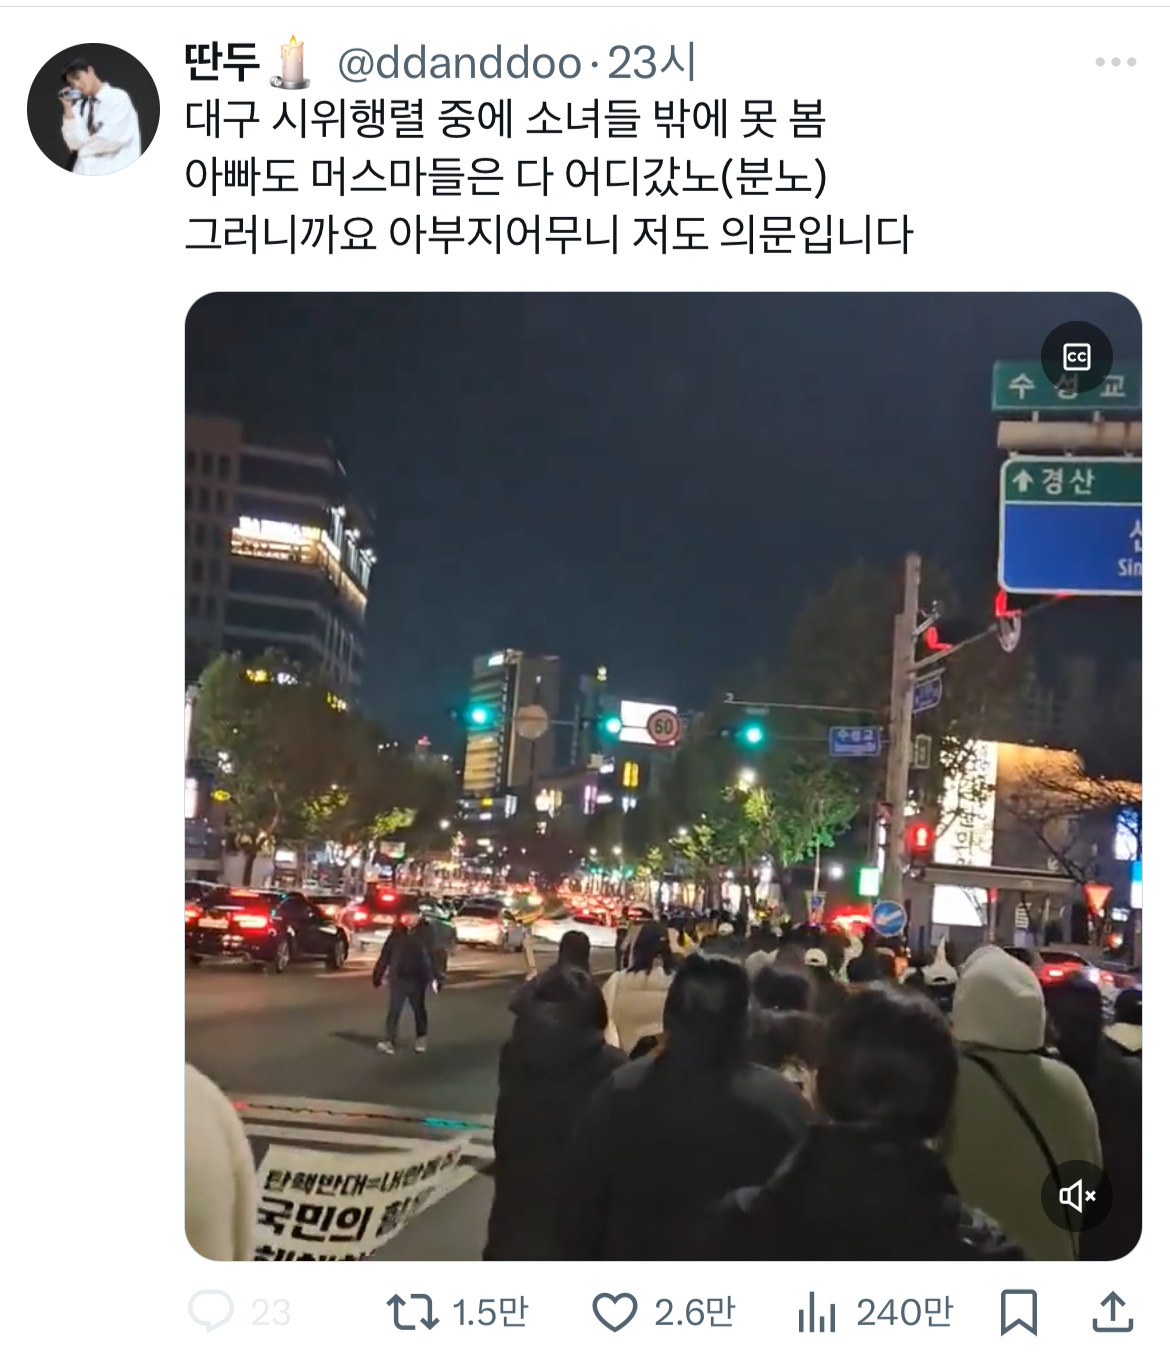Click the candle emoji beside the name
1170x1361 pixels.
291,61
